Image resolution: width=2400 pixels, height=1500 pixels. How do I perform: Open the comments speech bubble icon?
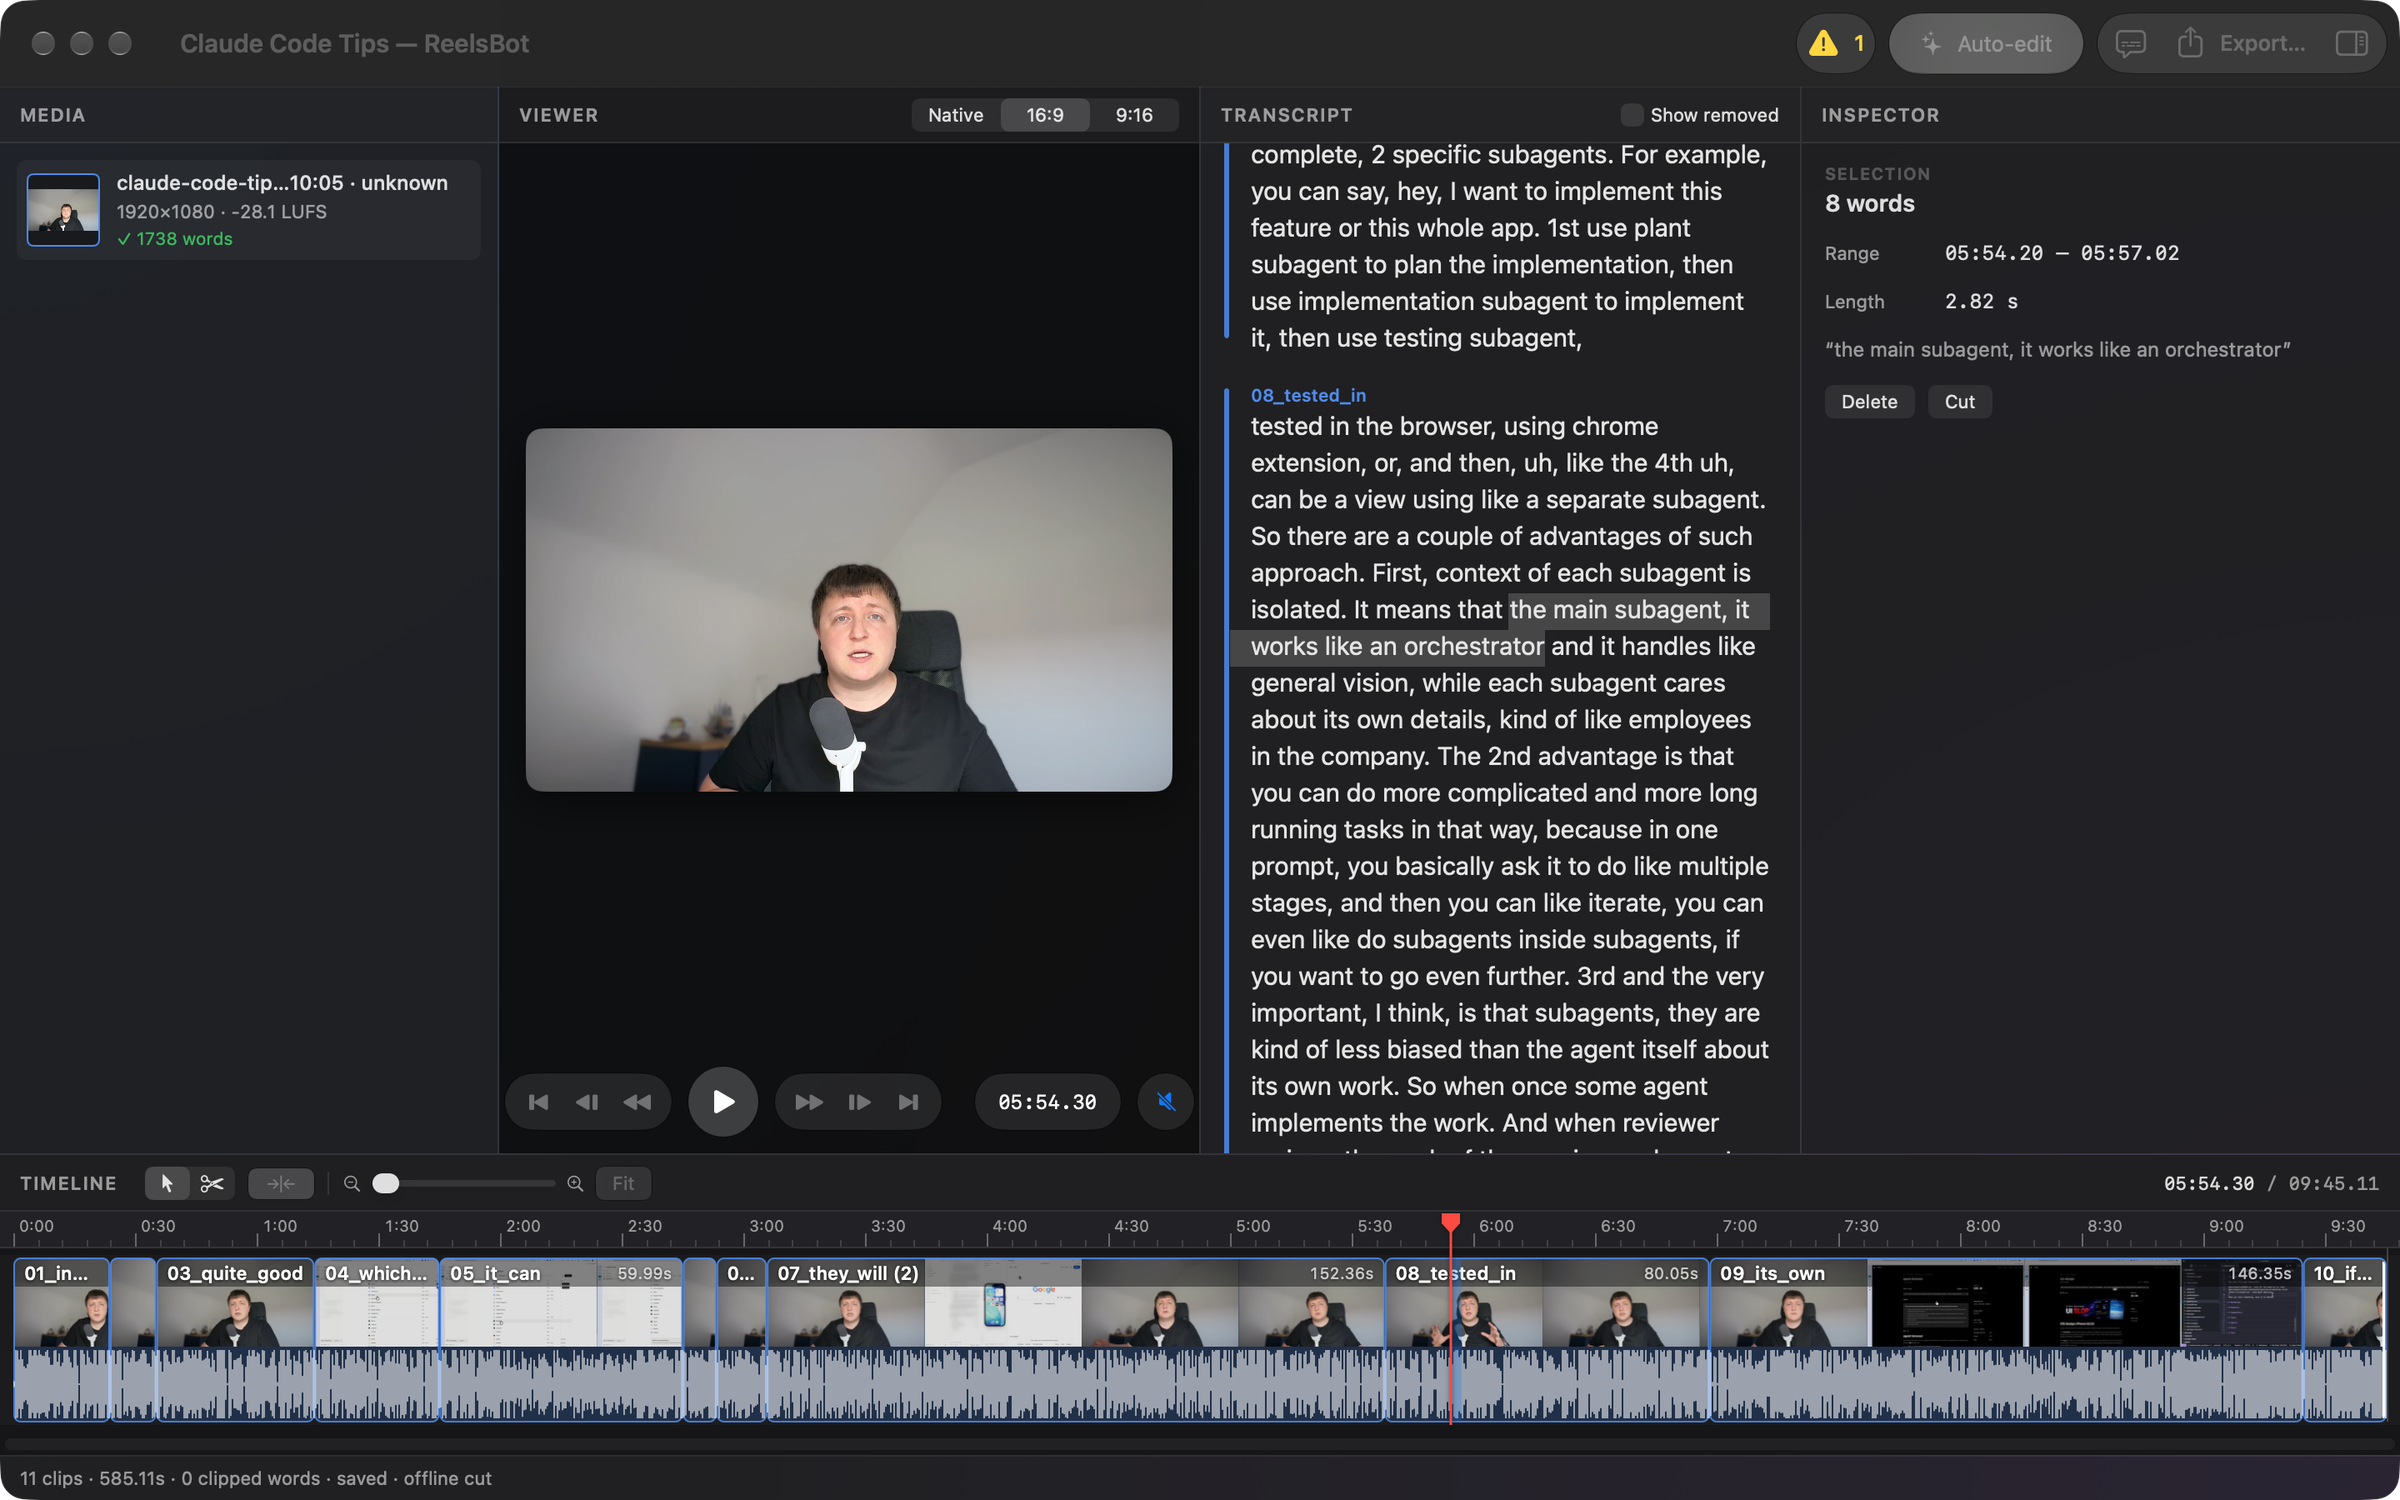pos(2130,43)
